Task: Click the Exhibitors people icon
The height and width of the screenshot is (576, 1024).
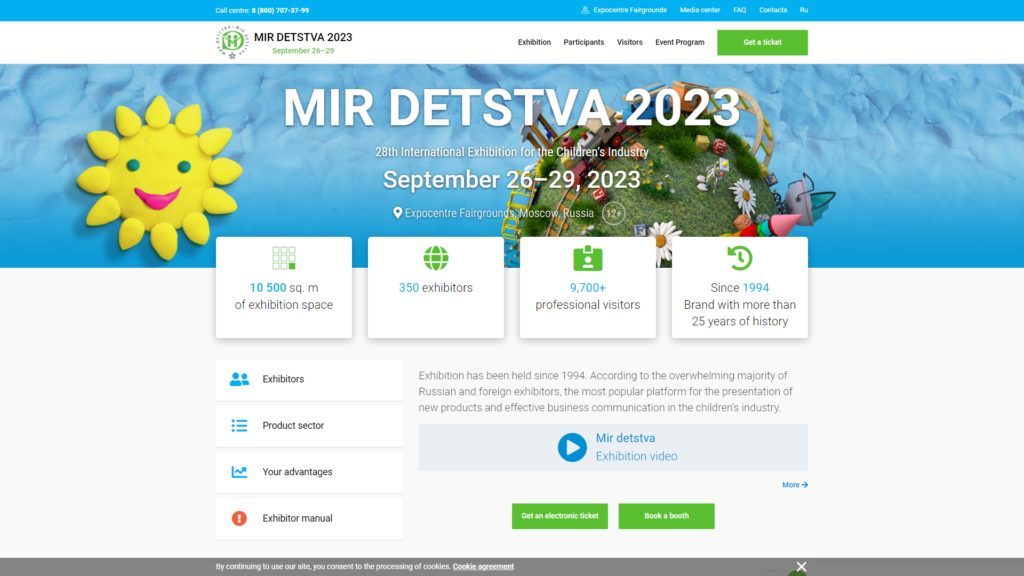Action: [239, 379]
